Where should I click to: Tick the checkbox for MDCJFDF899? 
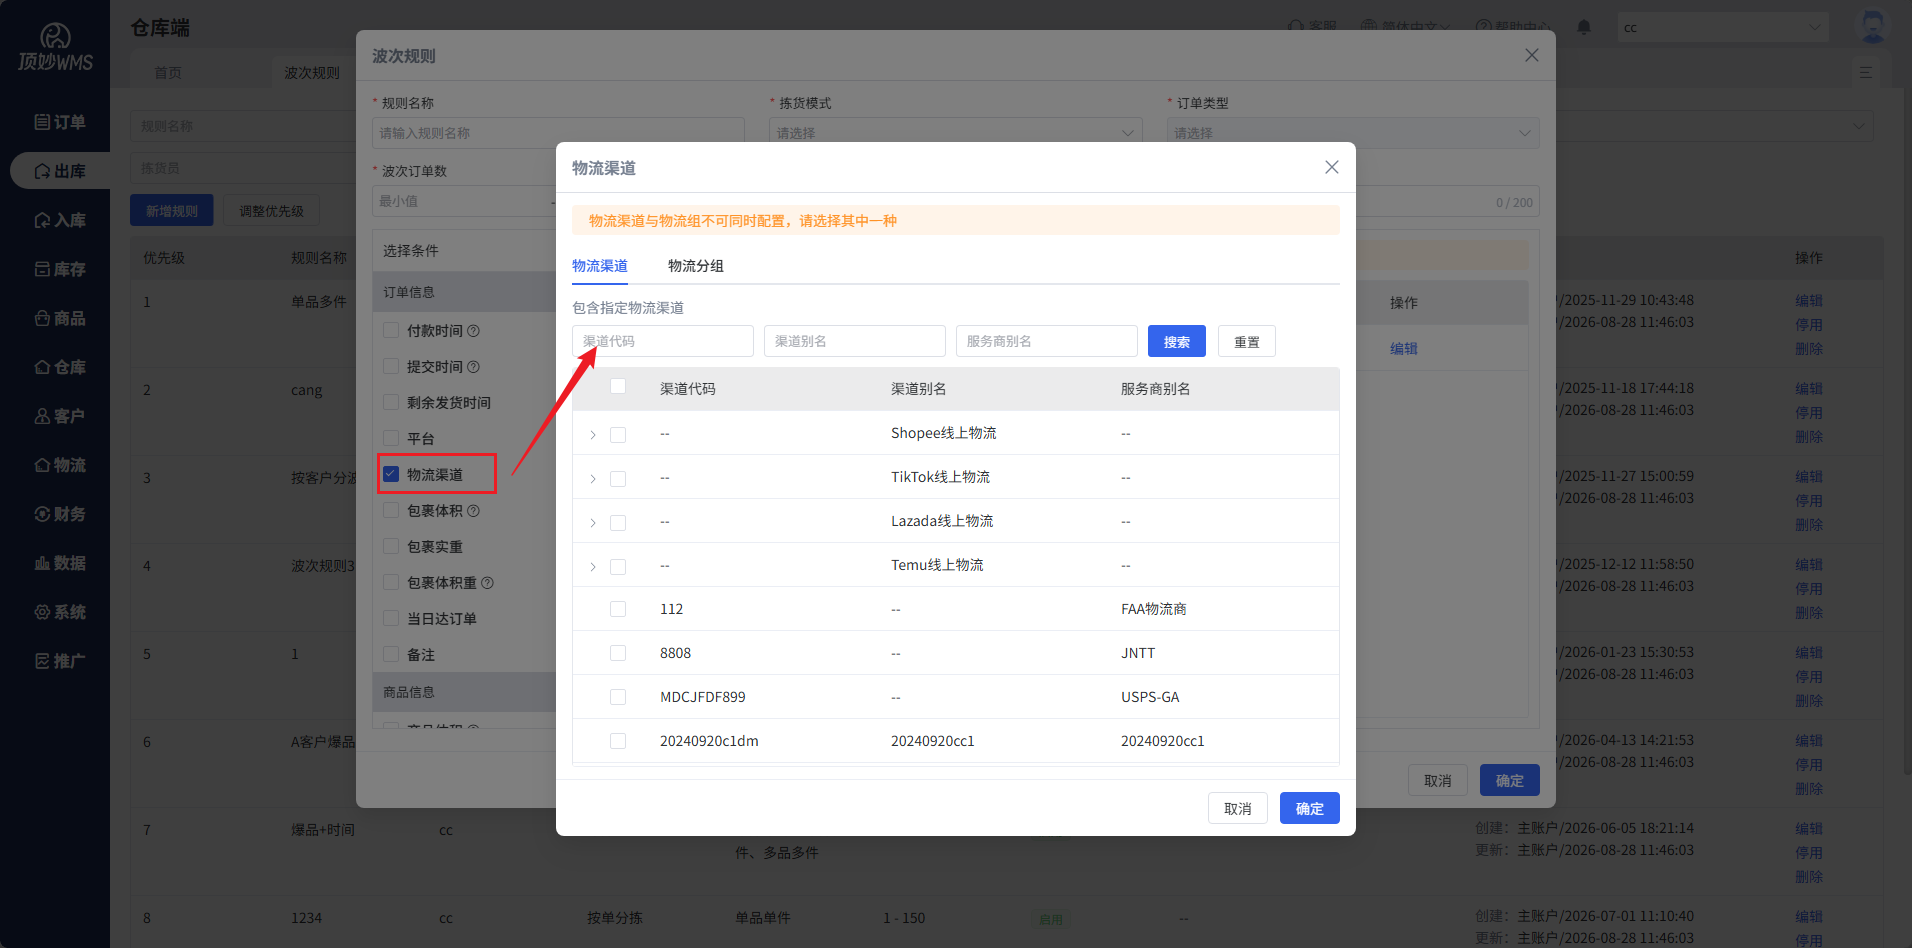point(618,697)
